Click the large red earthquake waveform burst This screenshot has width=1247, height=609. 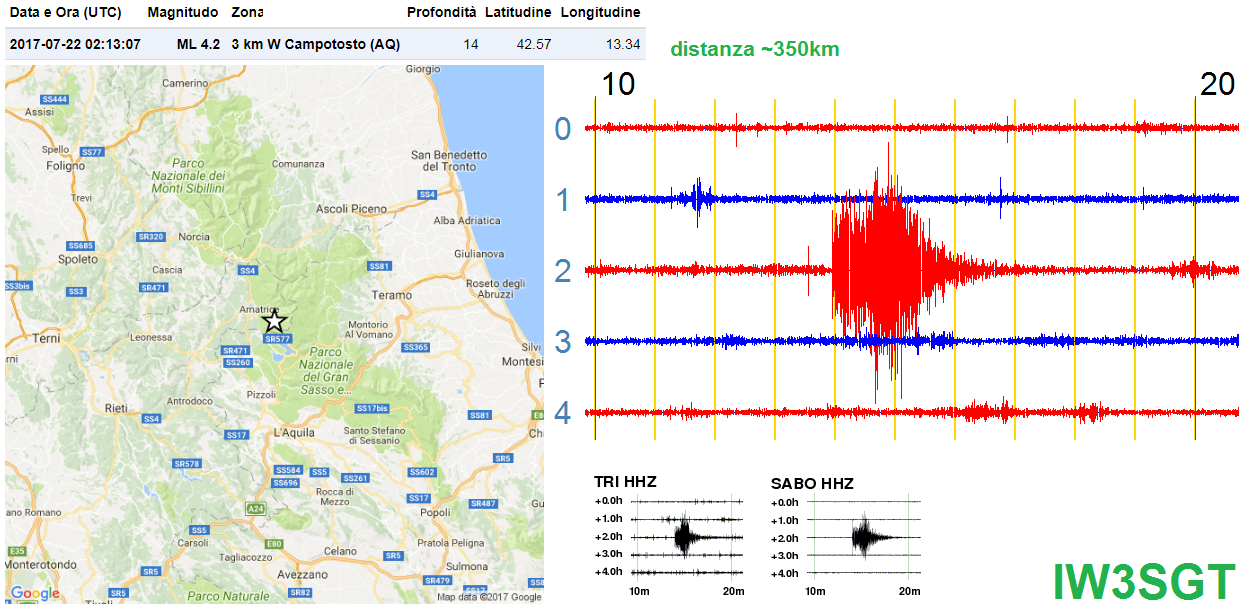pyautogui.click(x=884, y=270)
